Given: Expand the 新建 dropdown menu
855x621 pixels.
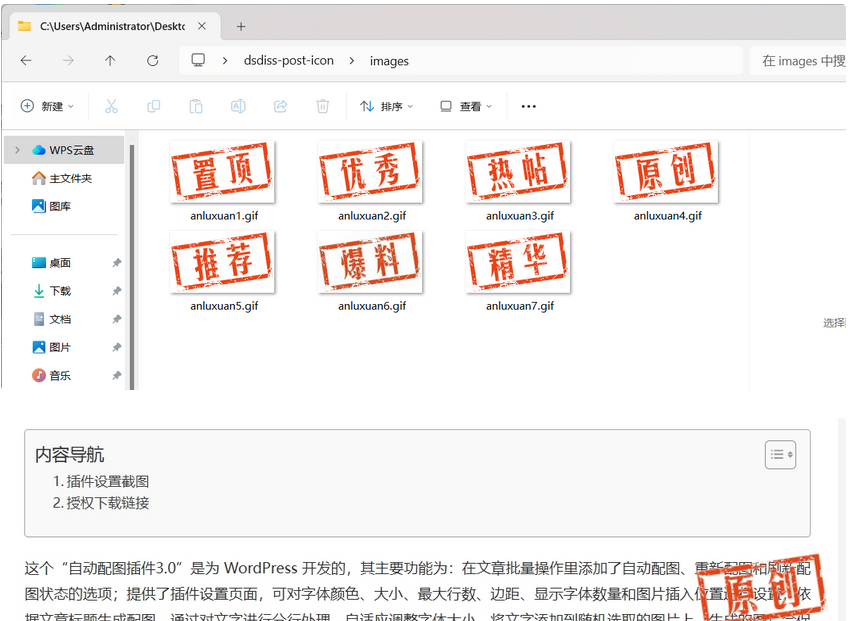Looking at the screenshot, I should coord(47,106).
